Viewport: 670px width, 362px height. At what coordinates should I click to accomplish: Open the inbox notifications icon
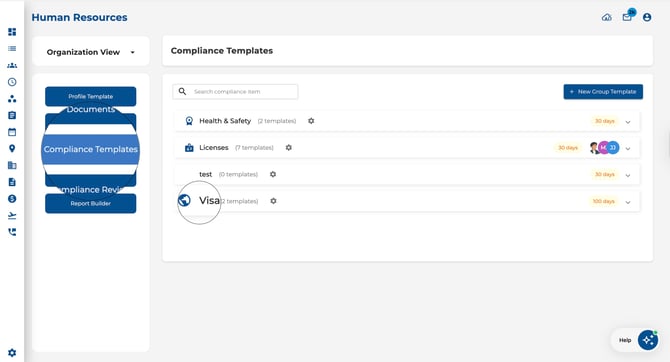point(627,17)
